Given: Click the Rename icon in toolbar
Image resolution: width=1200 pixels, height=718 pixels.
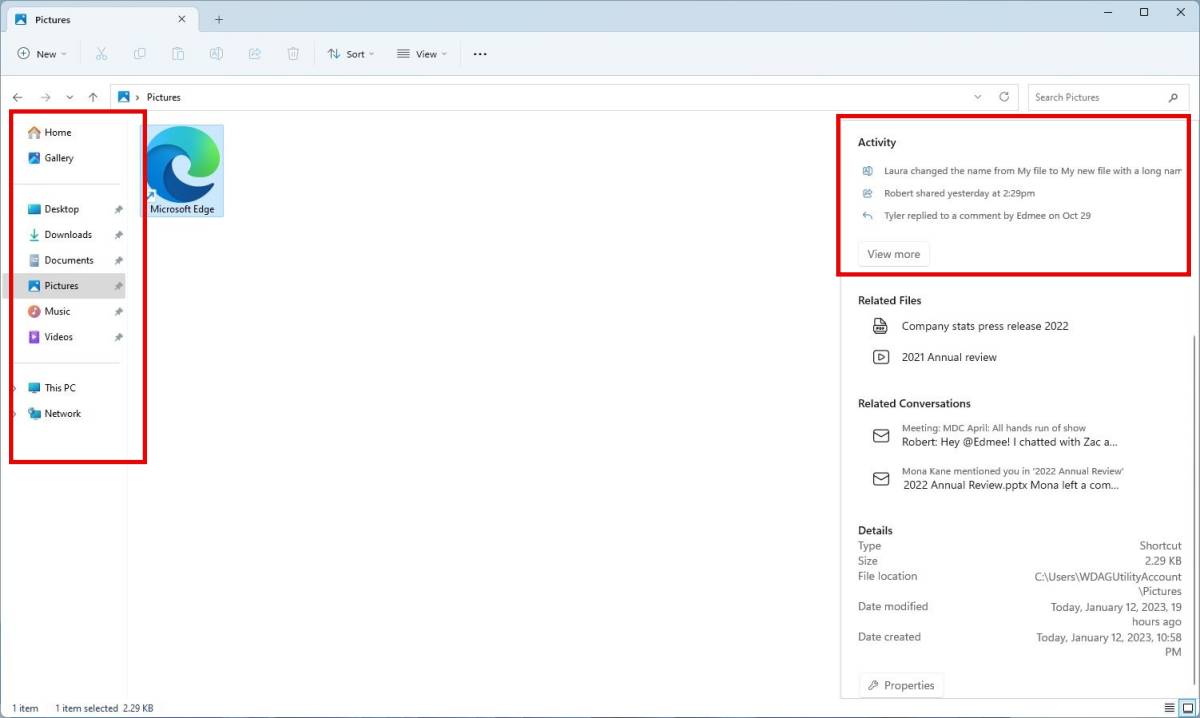Looking at the screenshot, I should (216, 54).
